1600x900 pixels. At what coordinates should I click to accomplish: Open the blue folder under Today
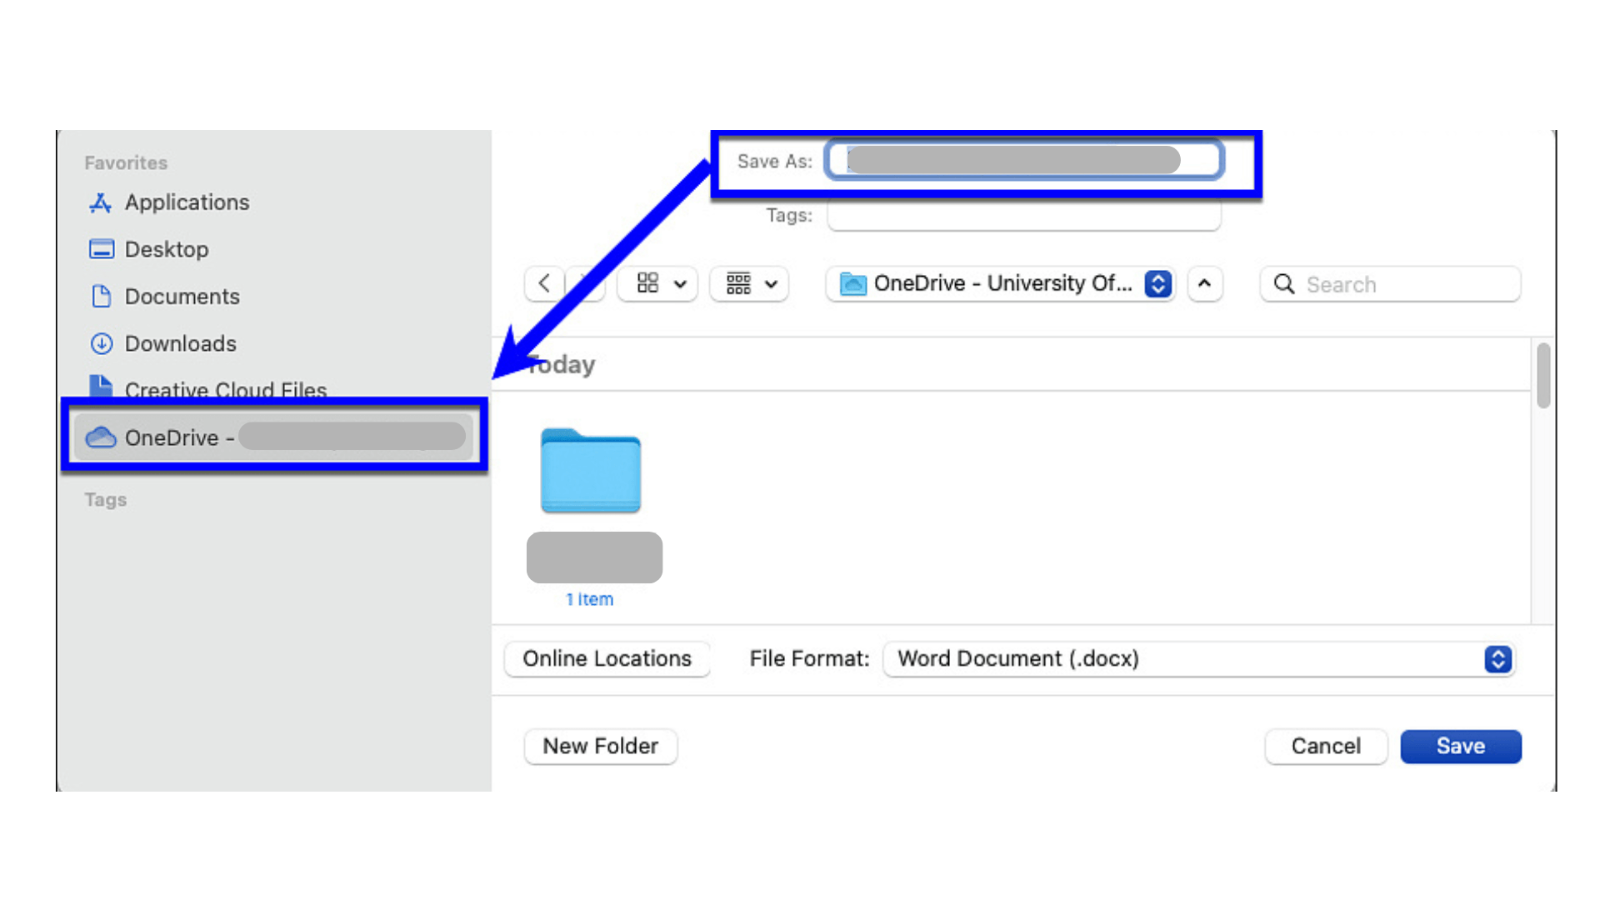tap(590, 470)
